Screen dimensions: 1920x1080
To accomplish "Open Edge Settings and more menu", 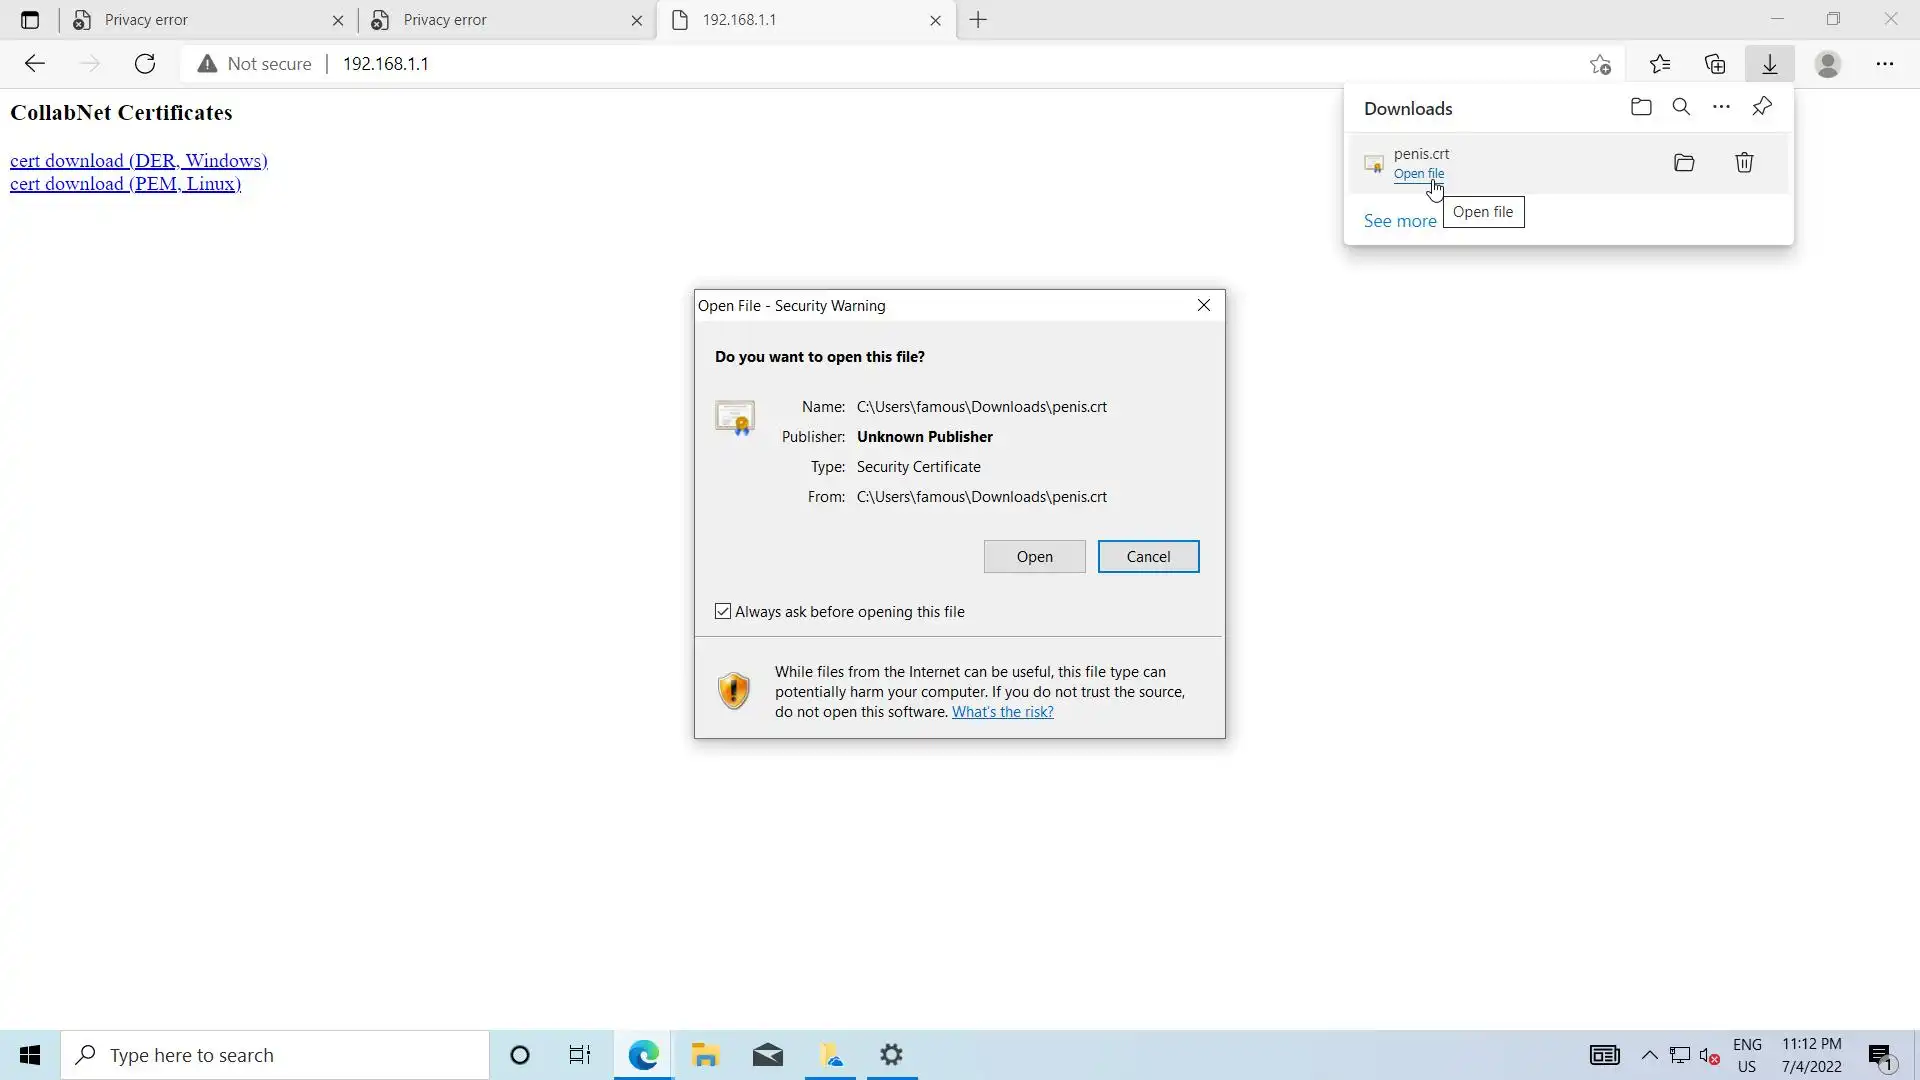I will [x=1884, y=64].
